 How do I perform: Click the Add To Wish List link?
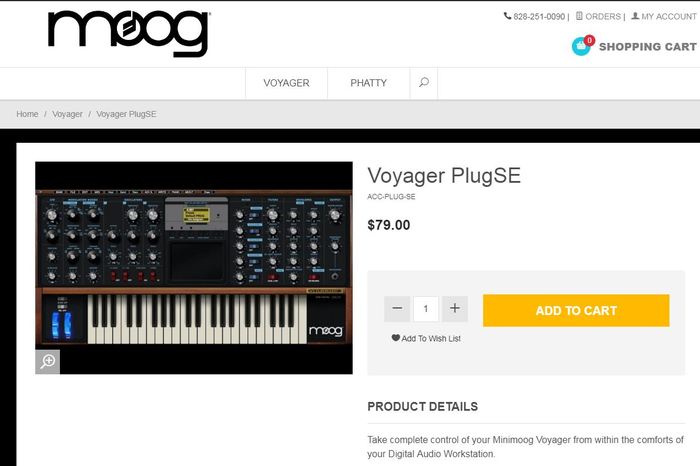[431, 338]
